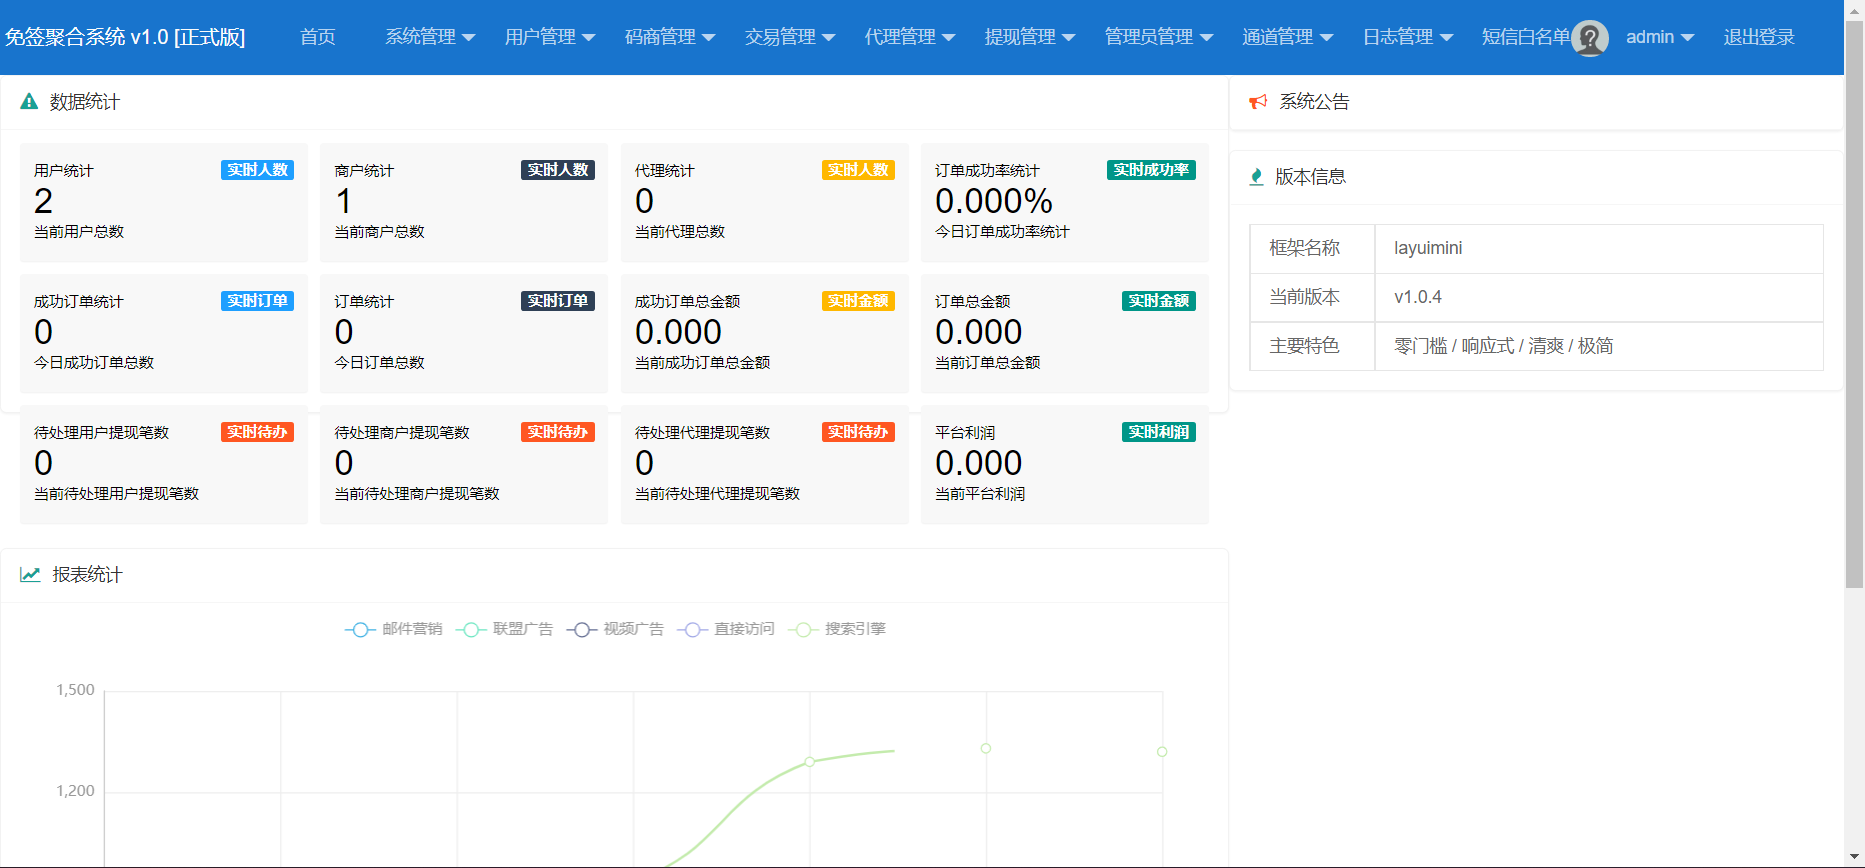The width and height of the screenshot is (1865, 868).
Task: Click the system announcement megaphone icon
Action: (1258, 101)
